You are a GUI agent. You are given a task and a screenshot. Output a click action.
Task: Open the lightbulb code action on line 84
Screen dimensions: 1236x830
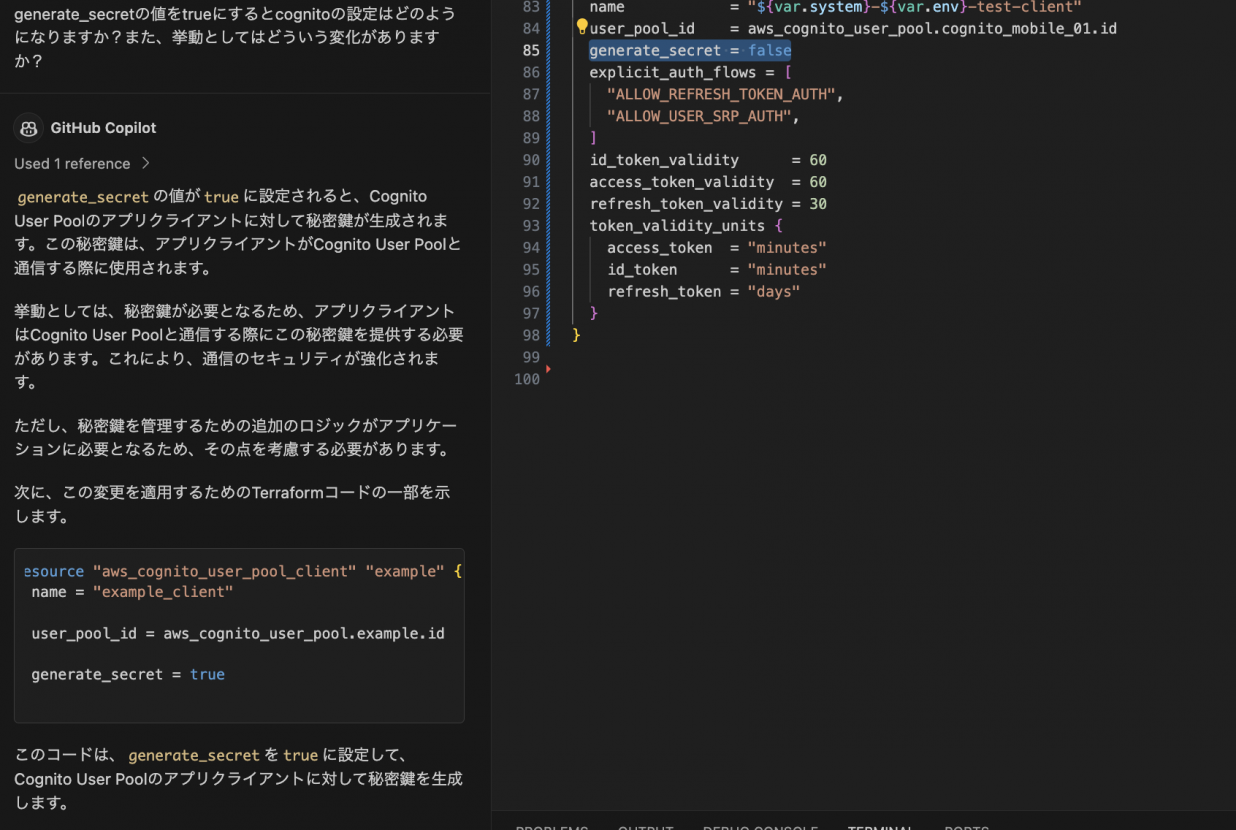[x=582, y=25]
